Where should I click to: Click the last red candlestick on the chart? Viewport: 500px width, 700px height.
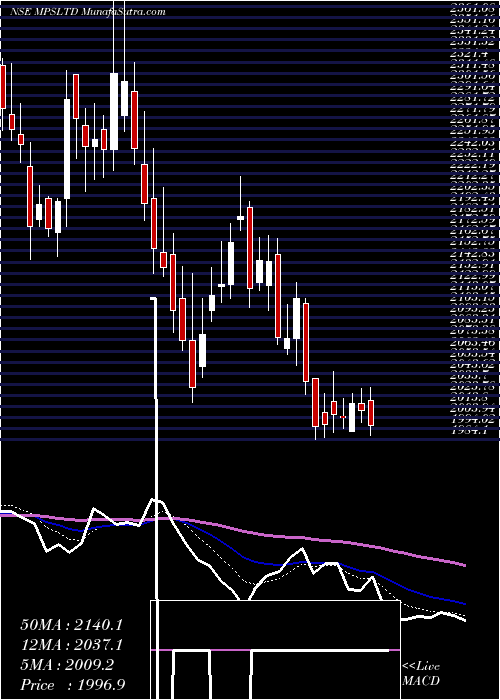371,413
